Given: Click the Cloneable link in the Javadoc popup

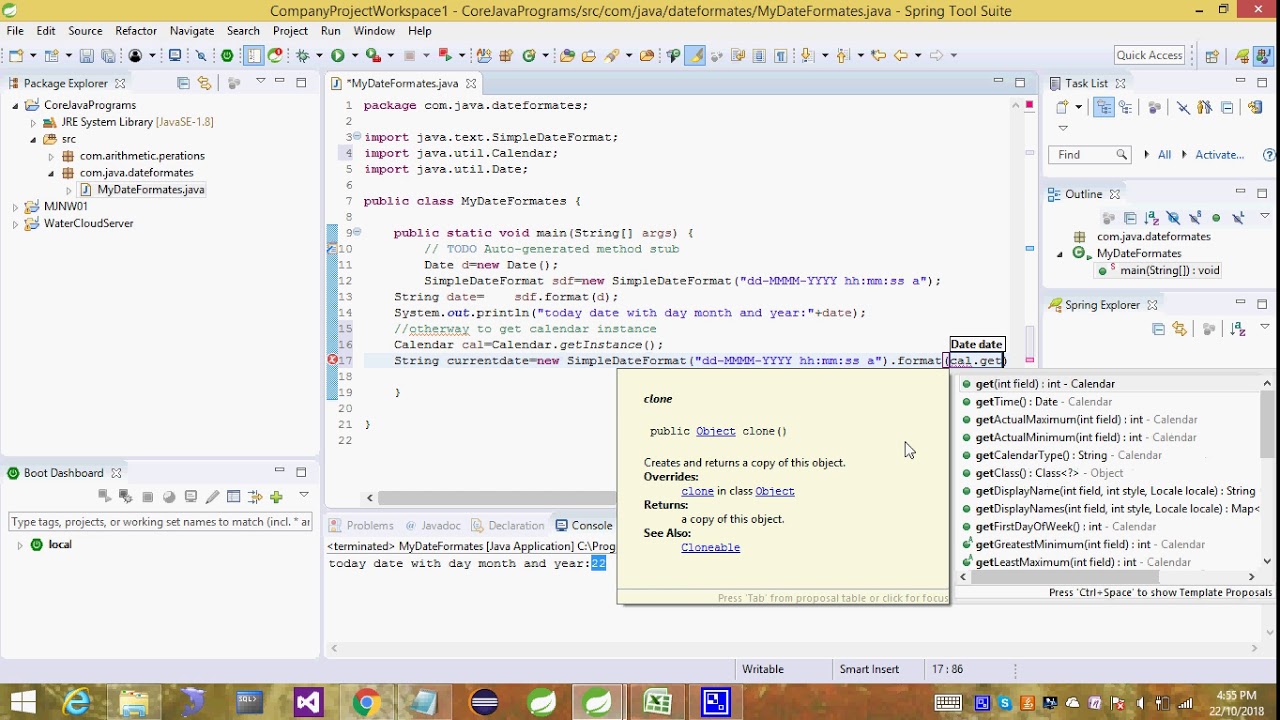Looking at the screenshot, I should click(x=710, y=547).
